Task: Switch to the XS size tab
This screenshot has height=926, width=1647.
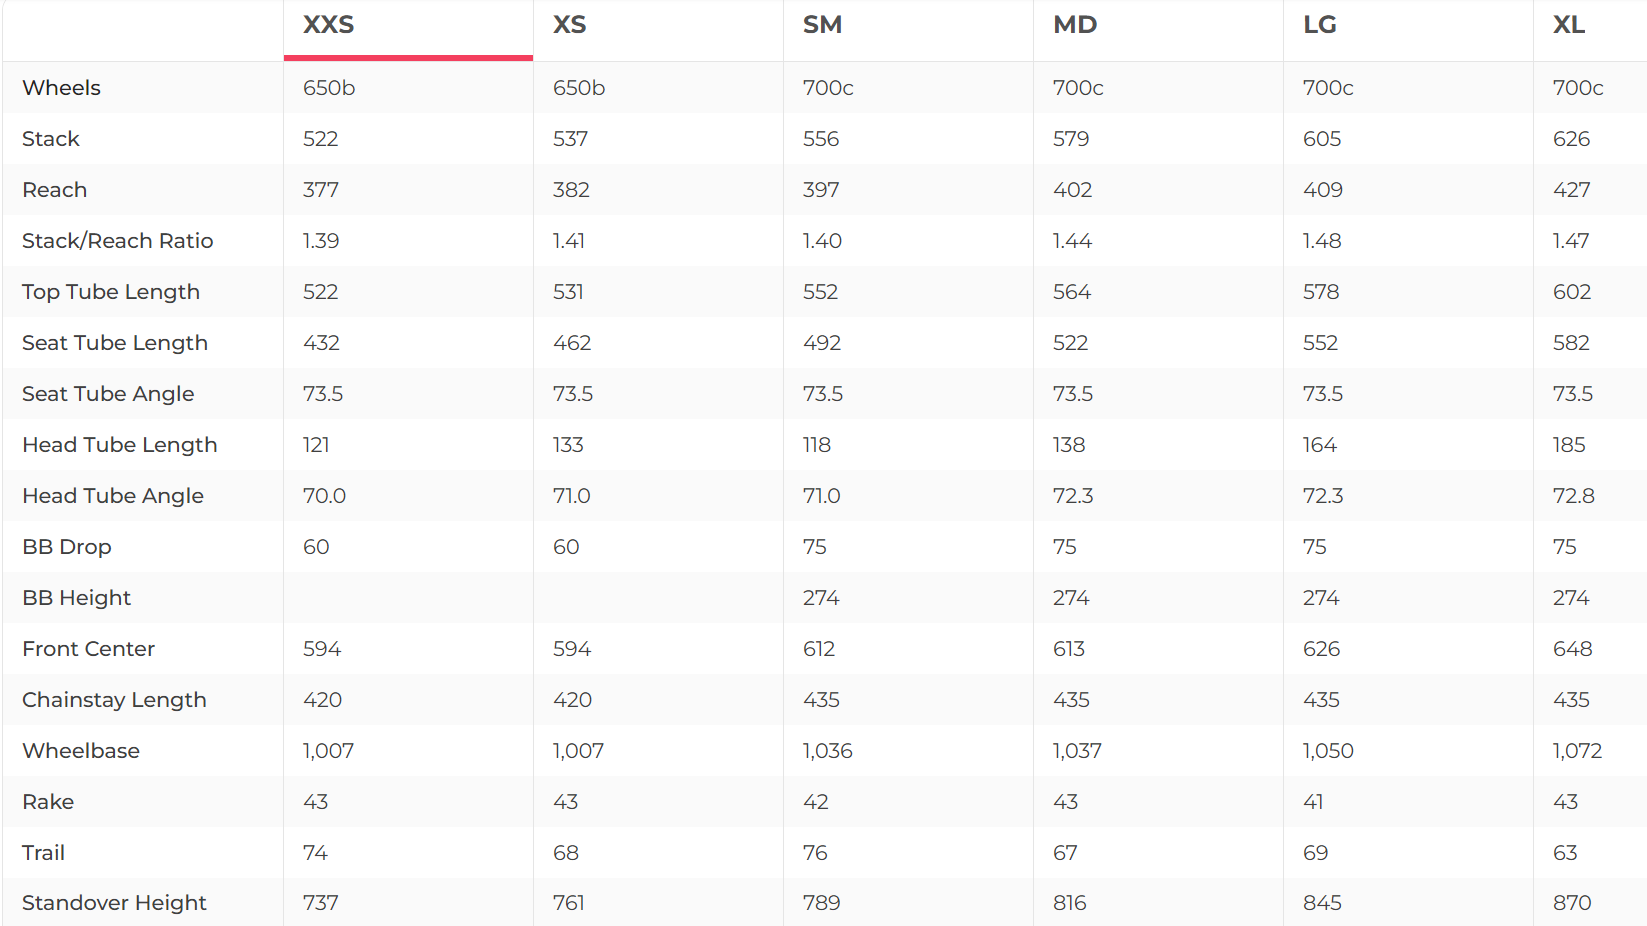Action: [x=570, y=25]
